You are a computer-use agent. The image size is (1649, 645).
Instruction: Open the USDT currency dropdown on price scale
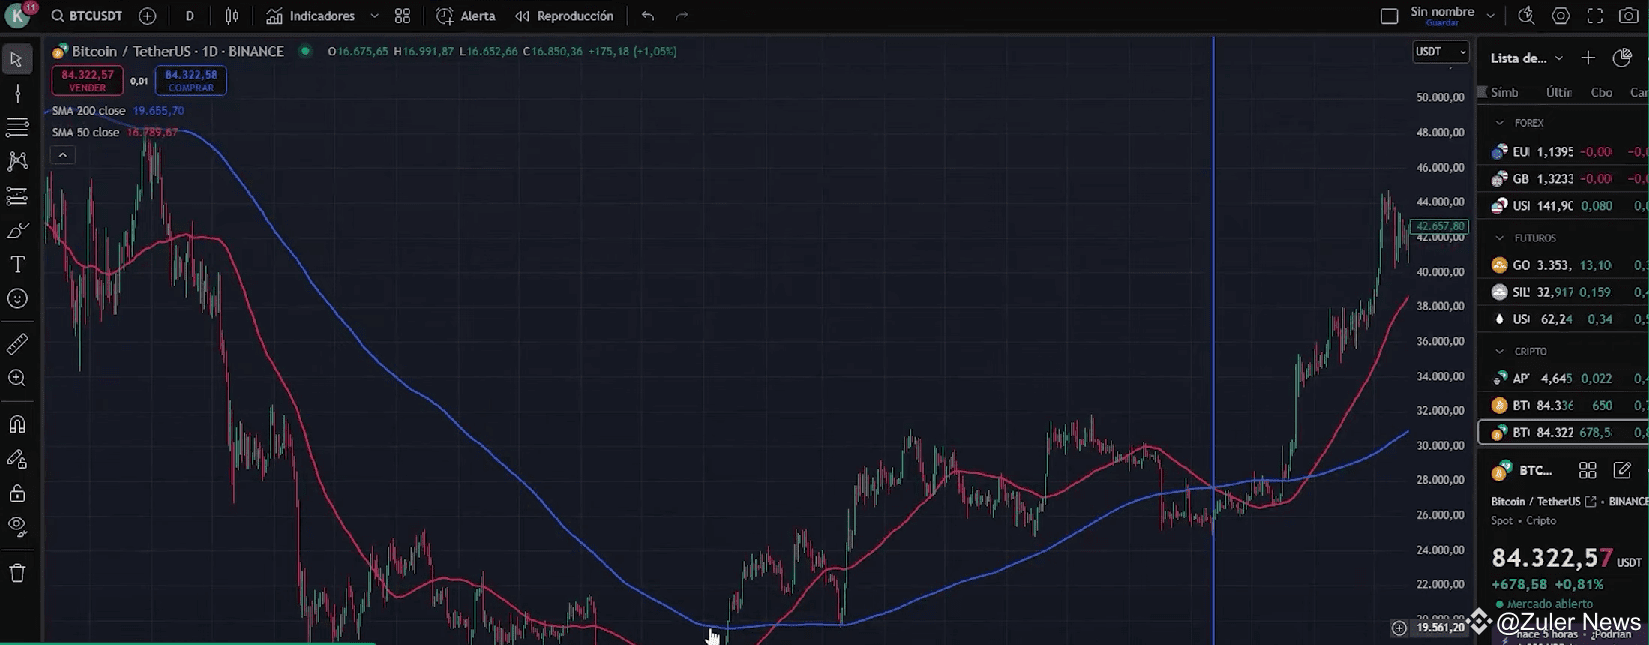click(1440, 51)
